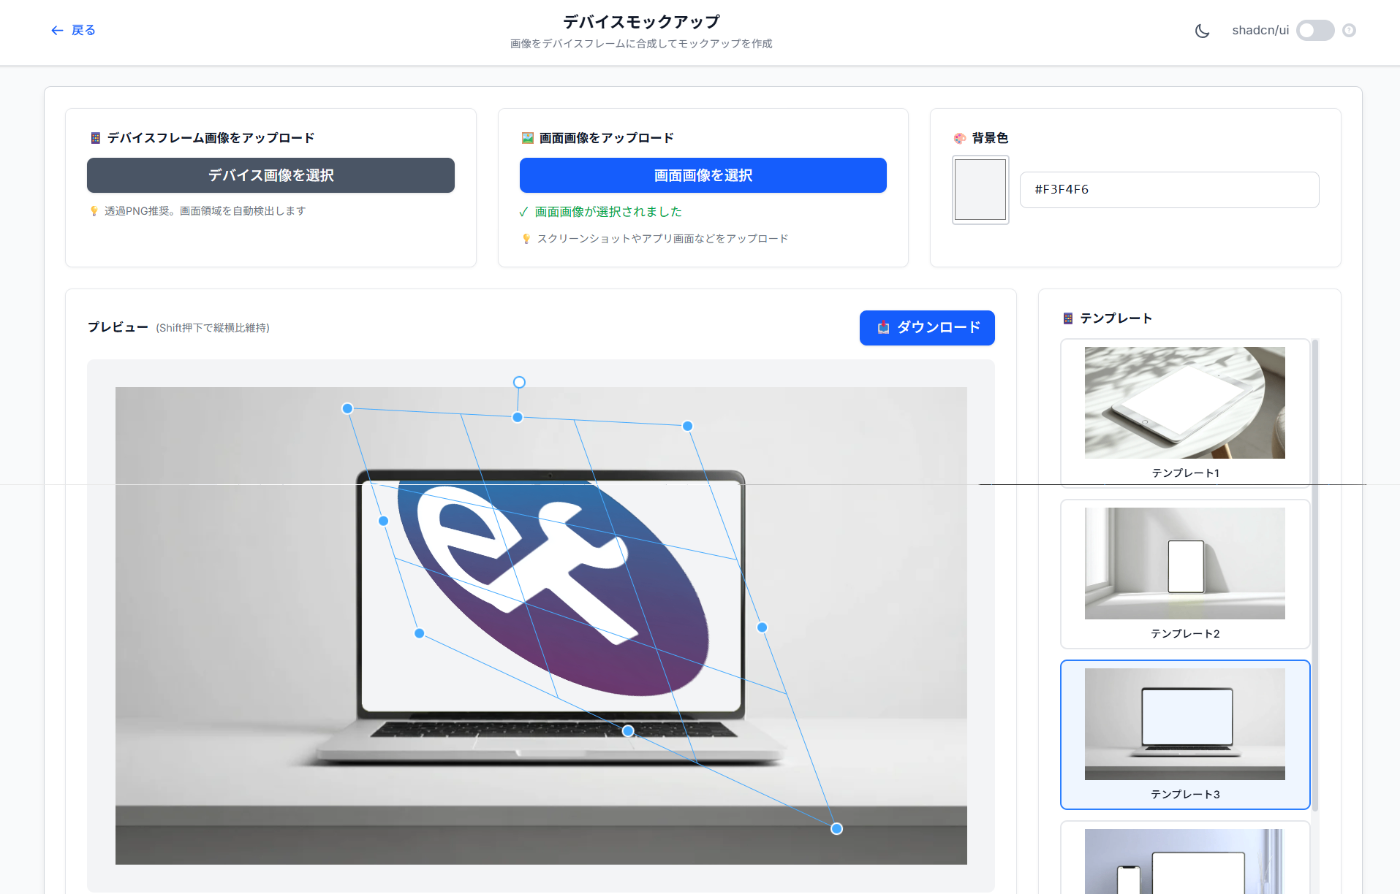
Task: Click the shadcn/ui label text
Action: click(1260, 31)
